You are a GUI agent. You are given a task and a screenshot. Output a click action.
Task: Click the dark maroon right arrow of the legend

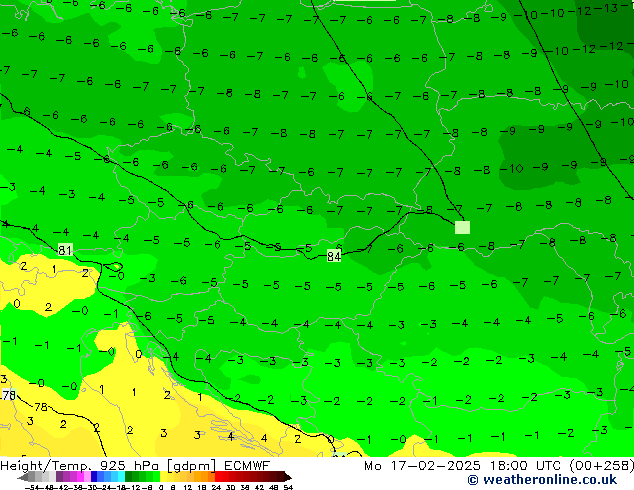click(x=288, y=477)
